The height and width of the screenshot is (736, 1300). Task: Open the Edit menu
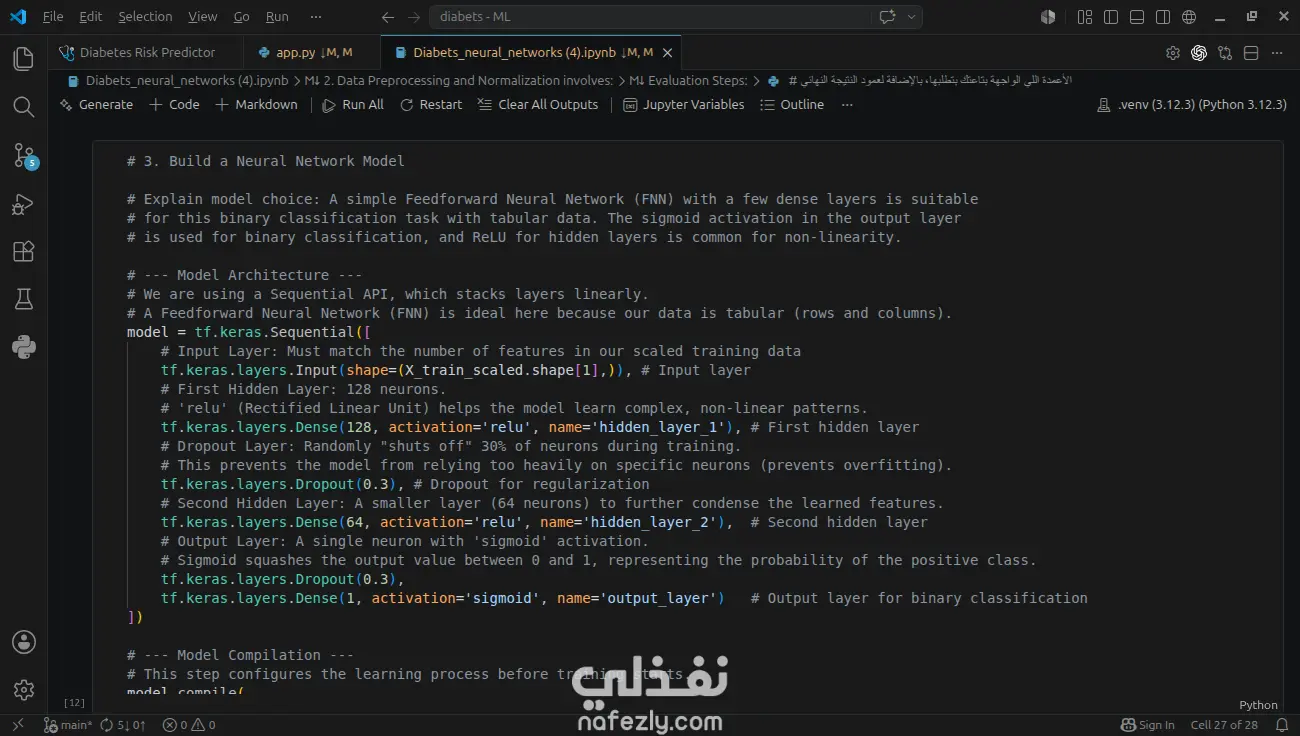[x=90, y=17]
